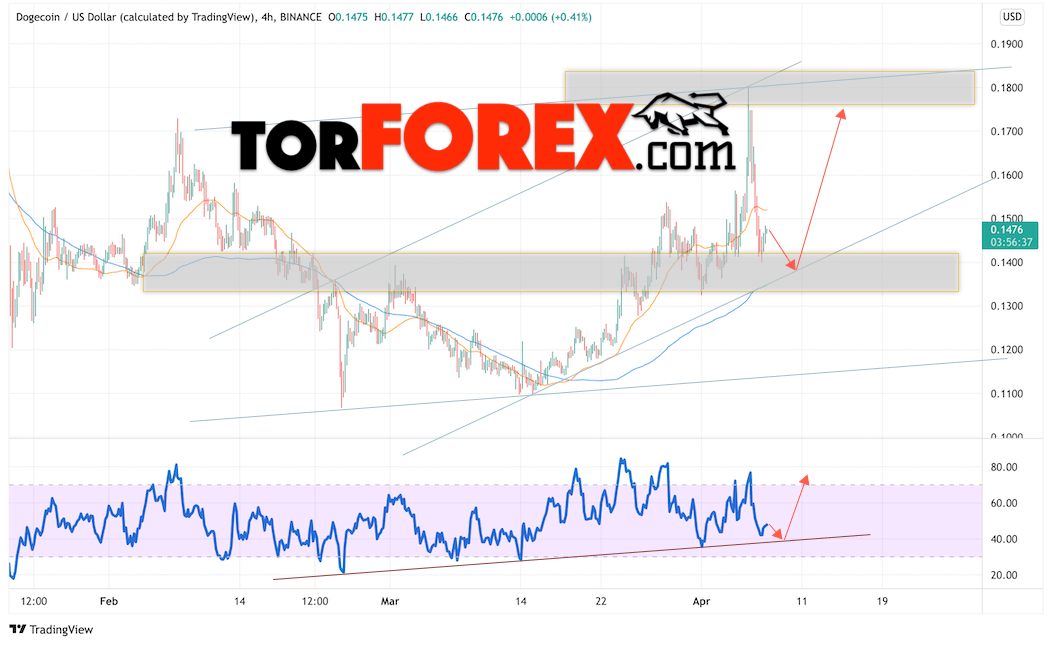Click the 19 date on time axis
This screenshot has height=645, width=1052.
pyautogui.click(x=882, y=601)
